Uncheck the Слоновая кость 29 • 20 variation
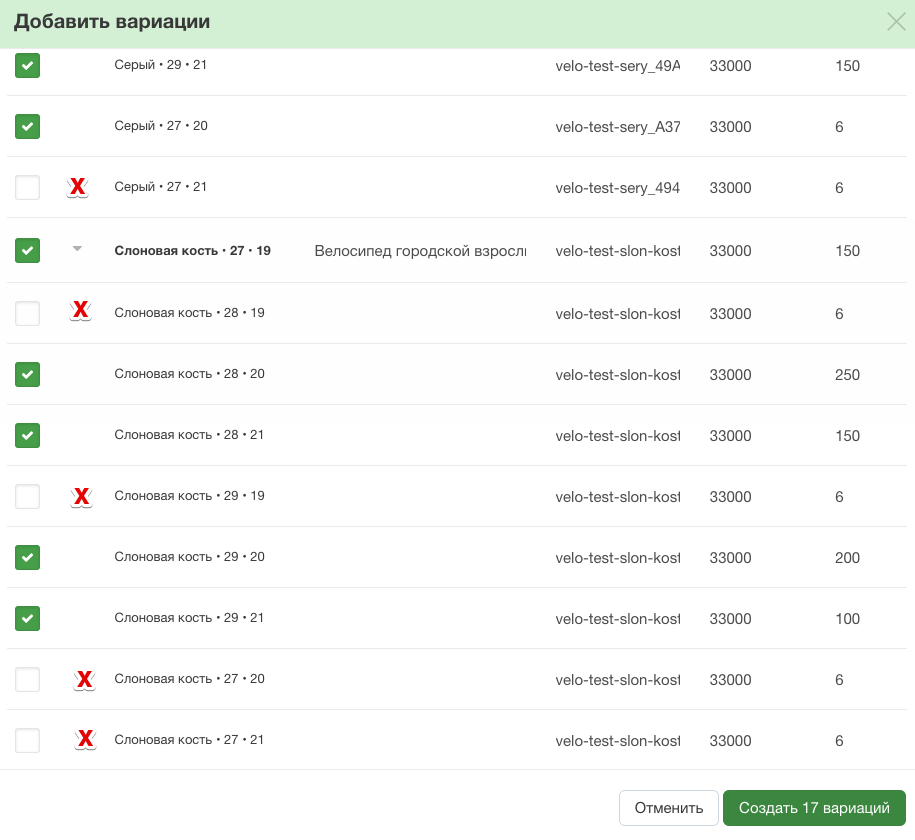This screenshot has height=840, width=915. (27, 557)
